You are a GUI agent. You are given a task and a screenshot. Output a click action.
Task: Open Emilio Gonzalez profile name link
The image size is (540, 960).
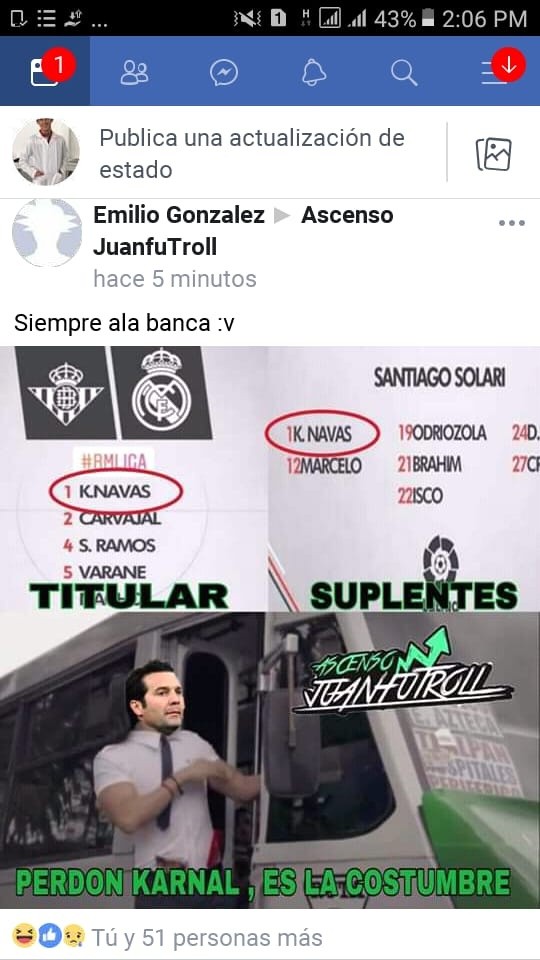tap(179, 215)
